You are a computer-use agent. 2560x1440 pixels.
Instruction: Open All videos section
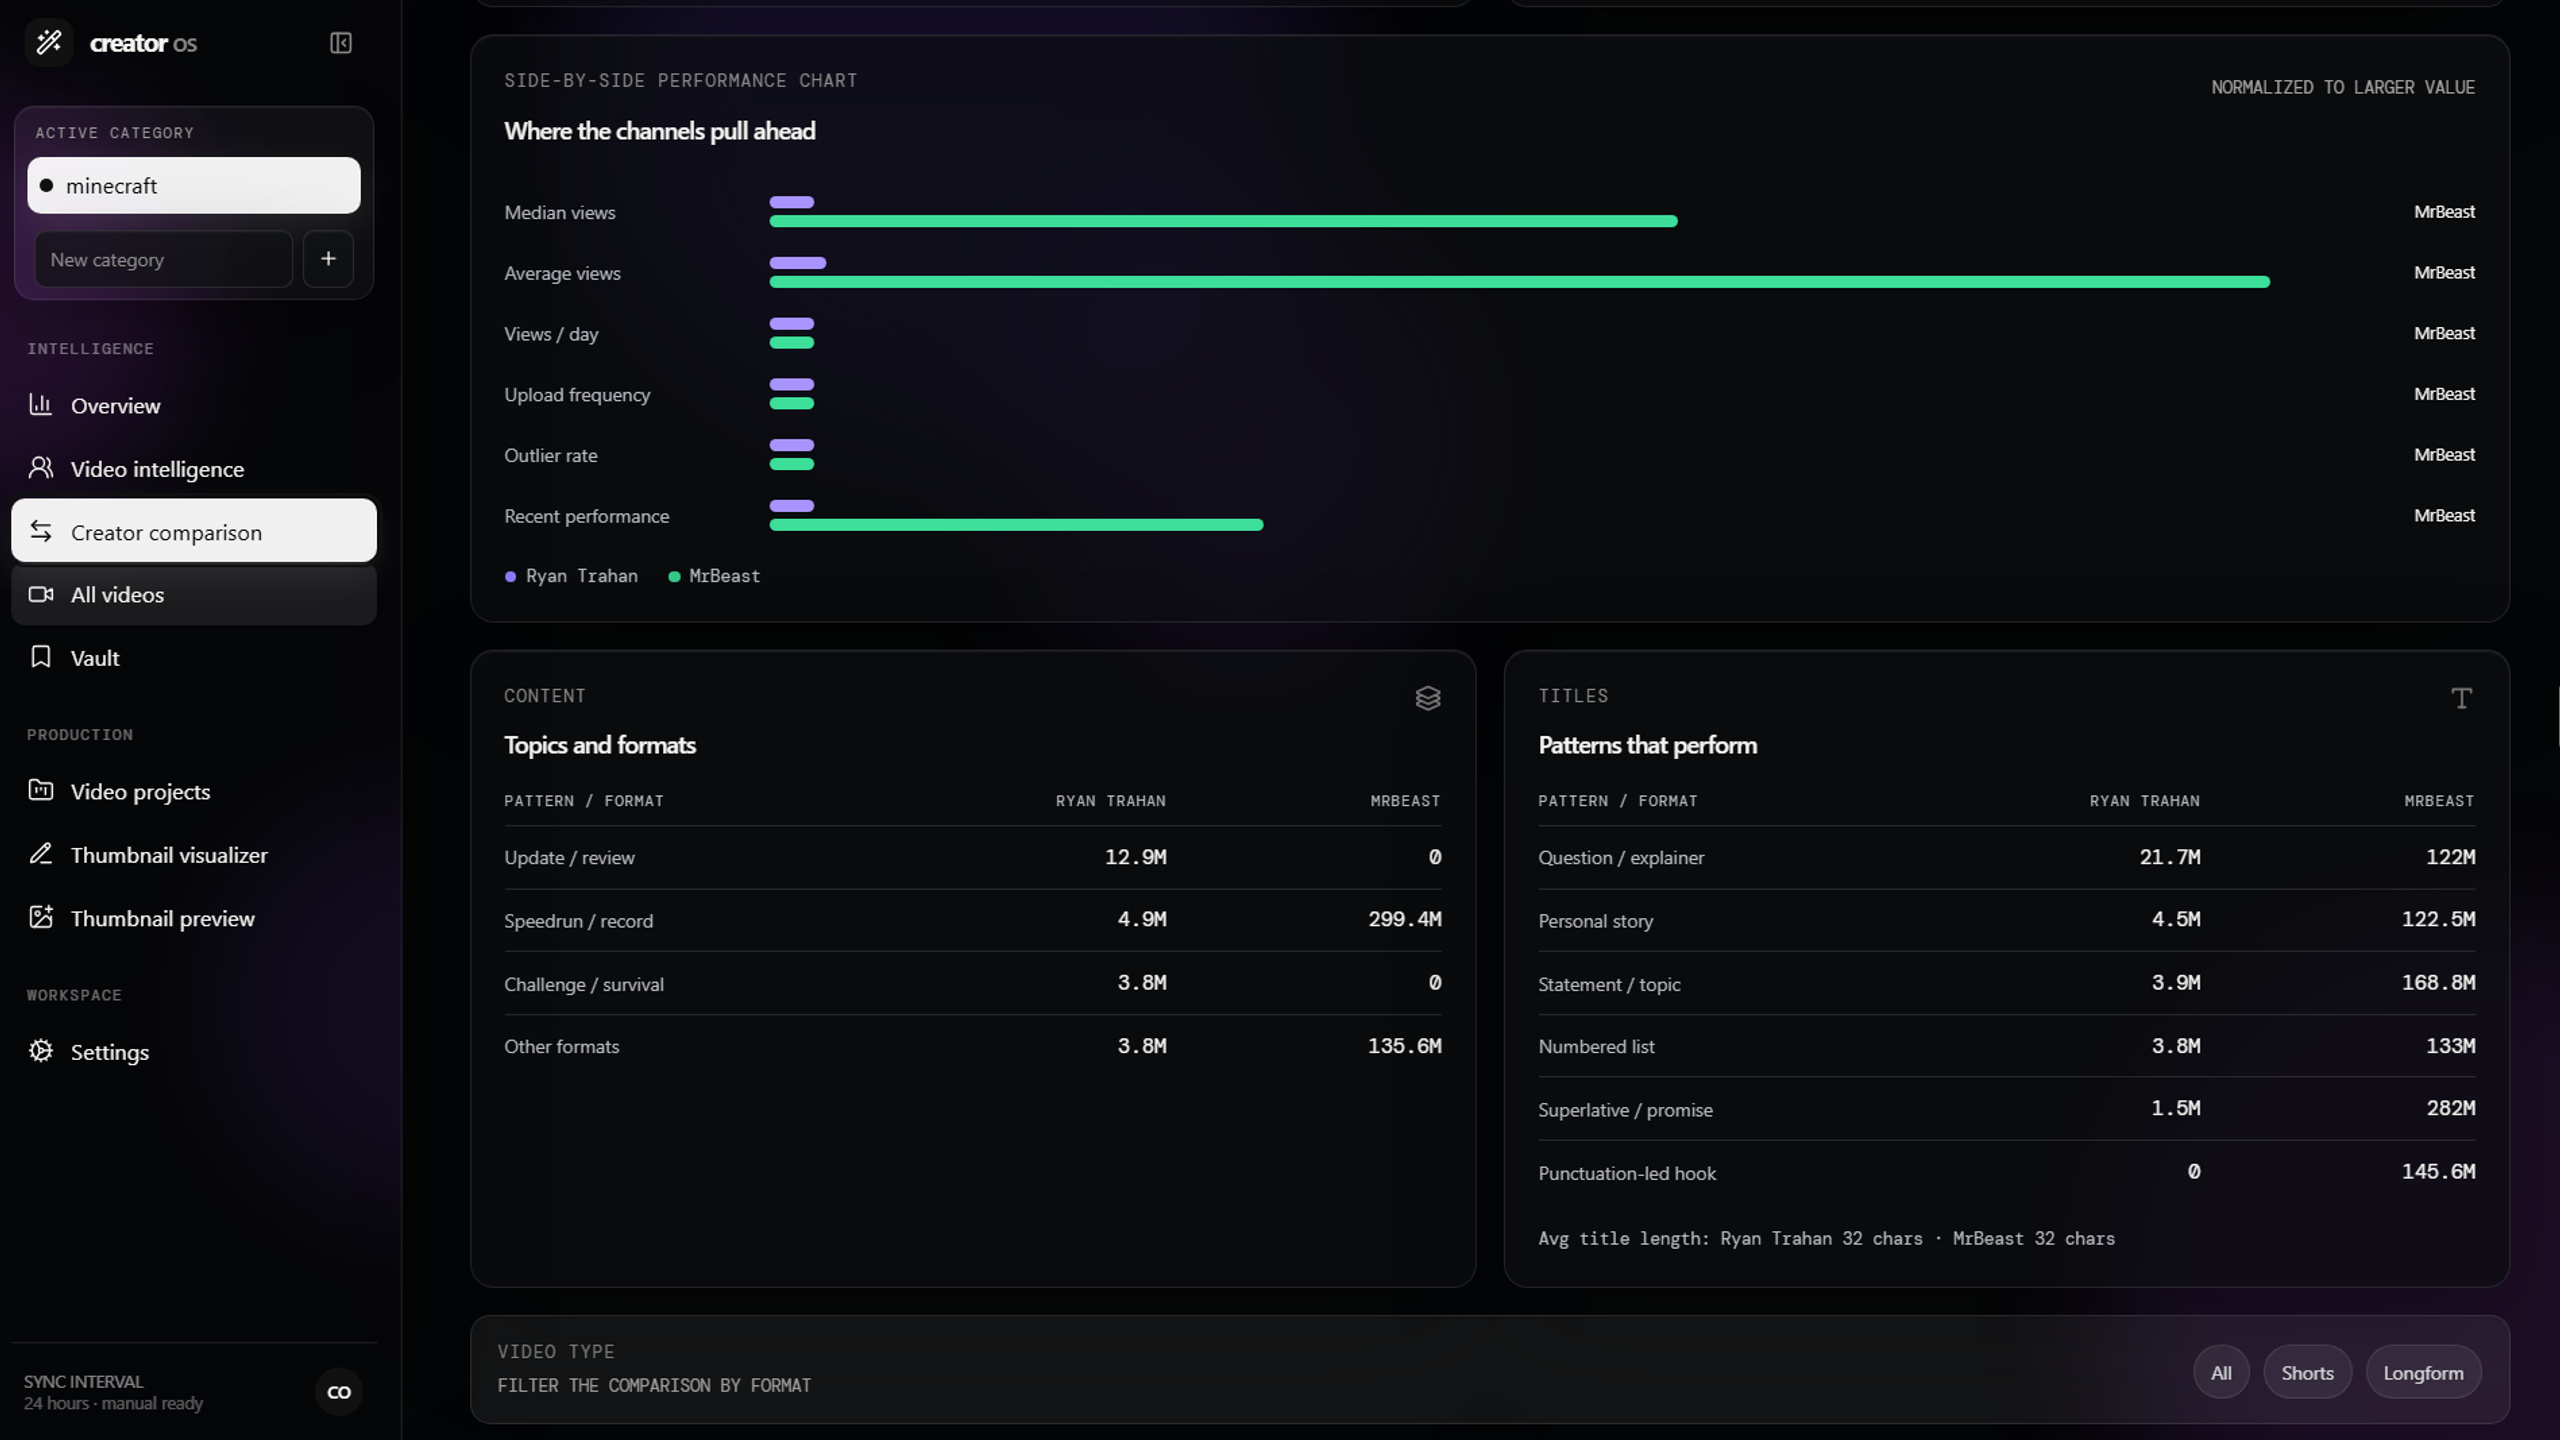pos(194,595)
